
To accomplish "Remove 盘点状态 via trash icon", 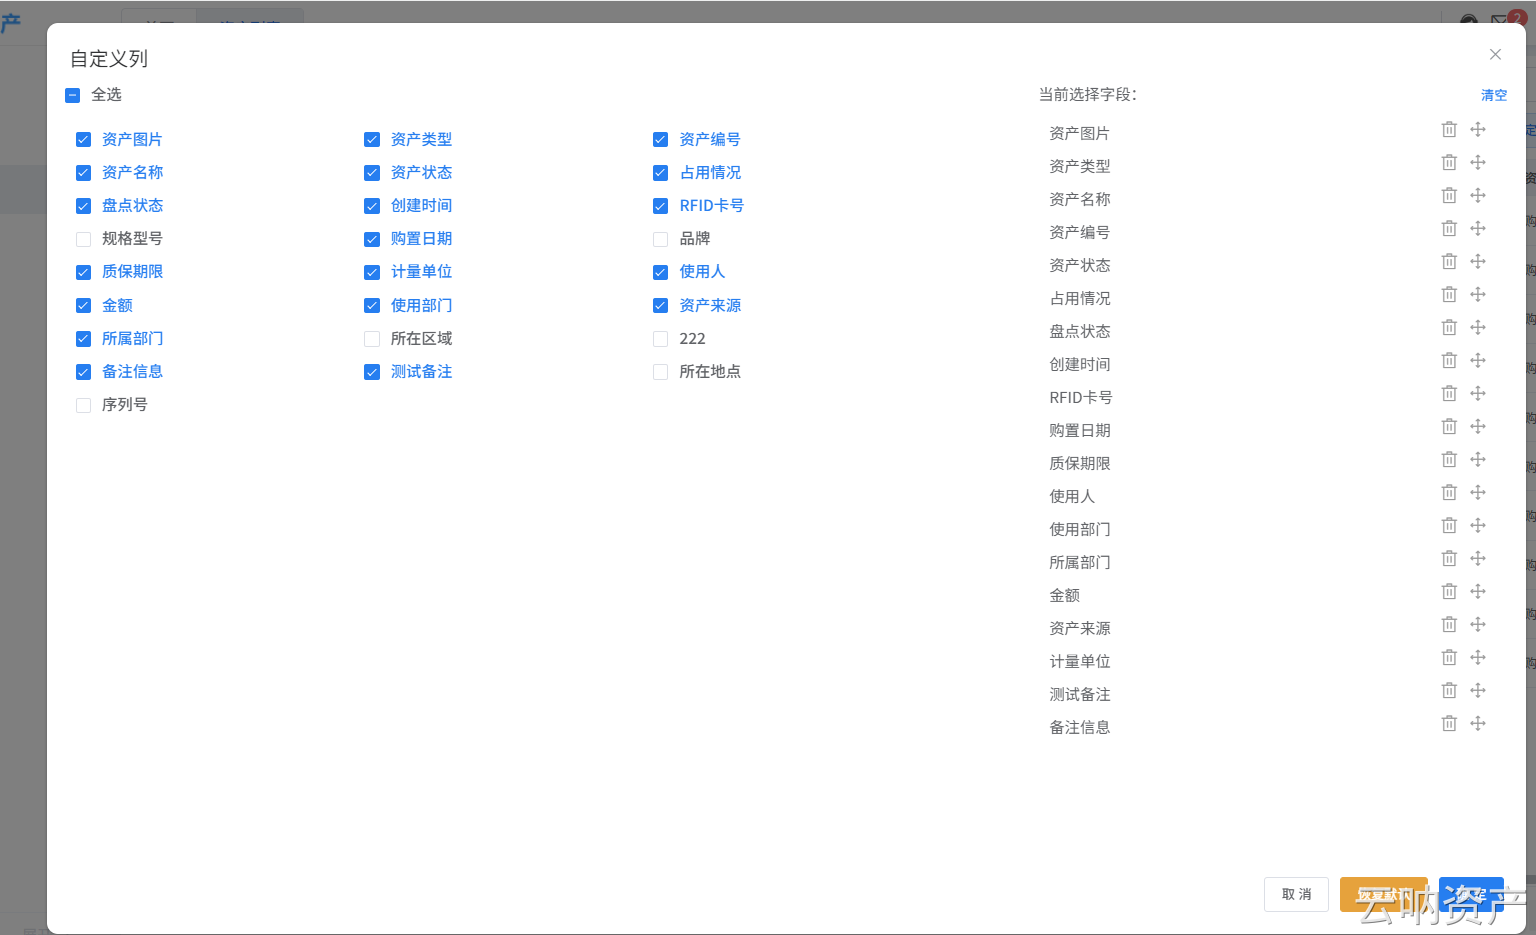I will [x=1449, y=327].
